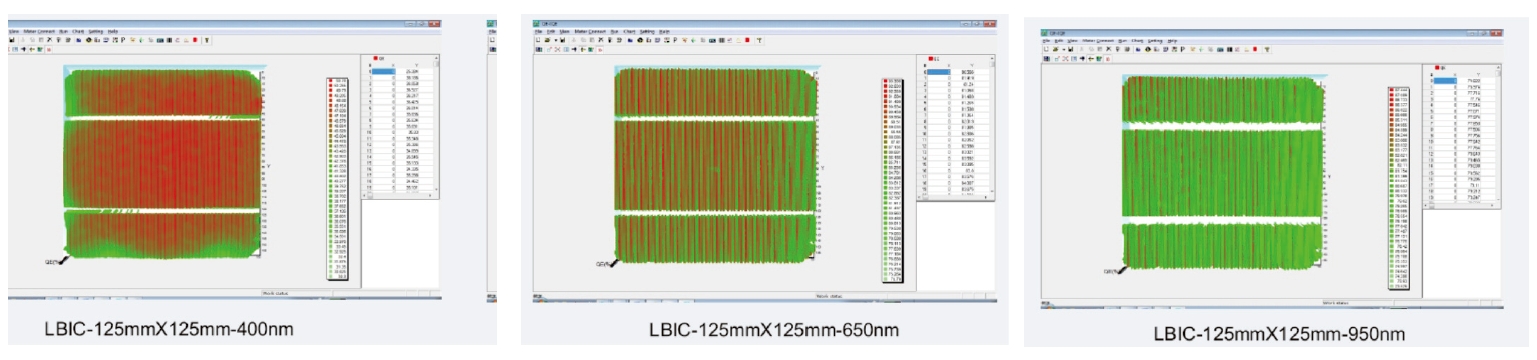Open the Chart menu in the 400nm window
Image resolution: width=1537 pixels, height=360 pixels.
[78, 31]
